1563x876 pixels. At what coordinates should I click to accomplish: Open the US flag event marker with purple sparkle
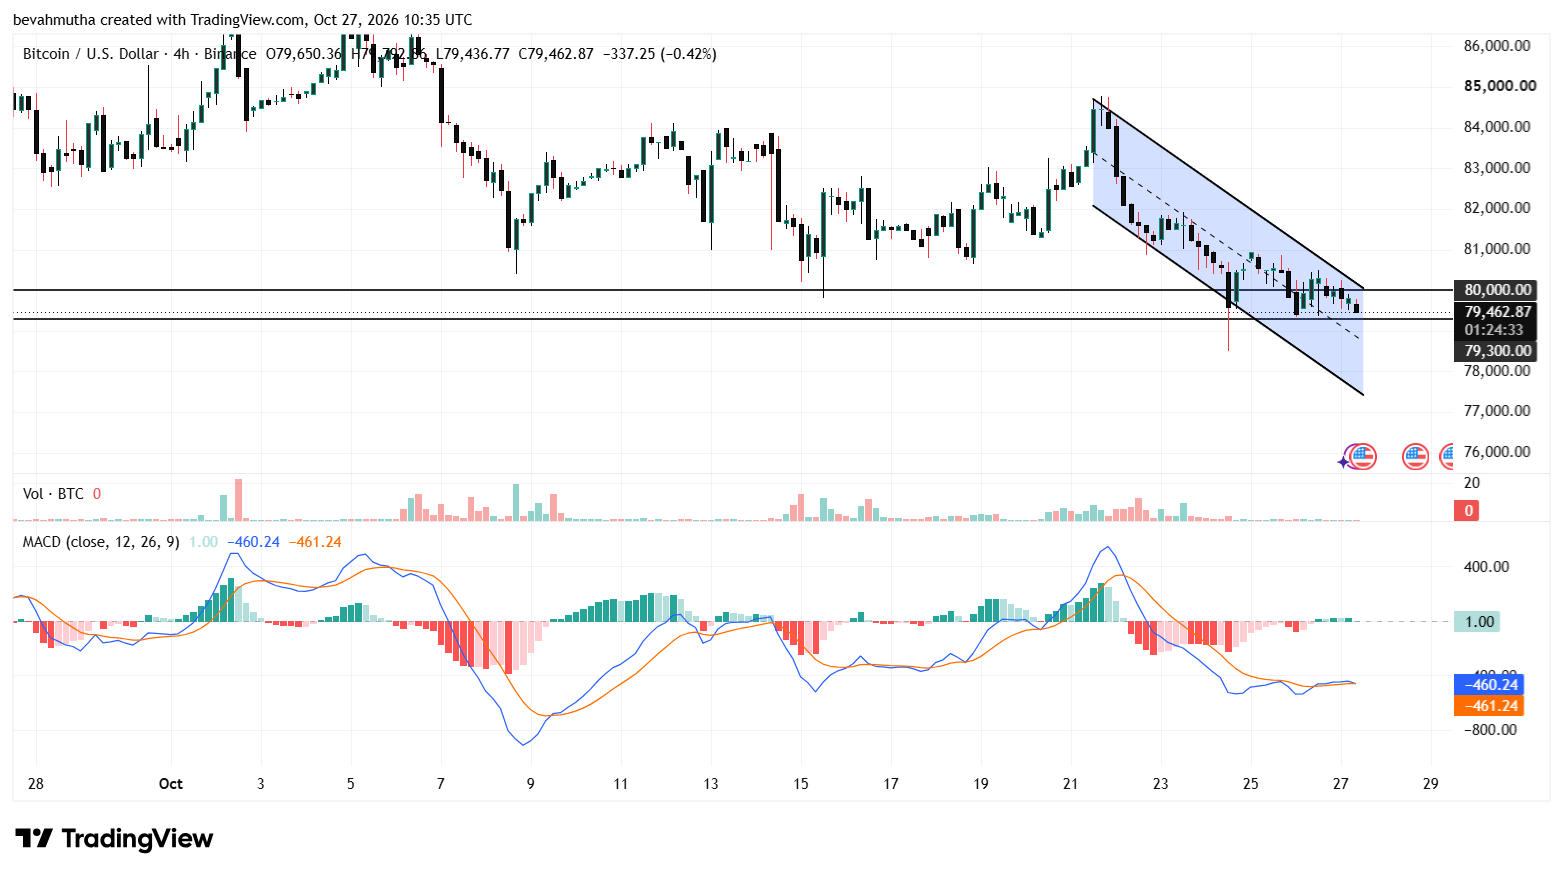point(1360,457)
